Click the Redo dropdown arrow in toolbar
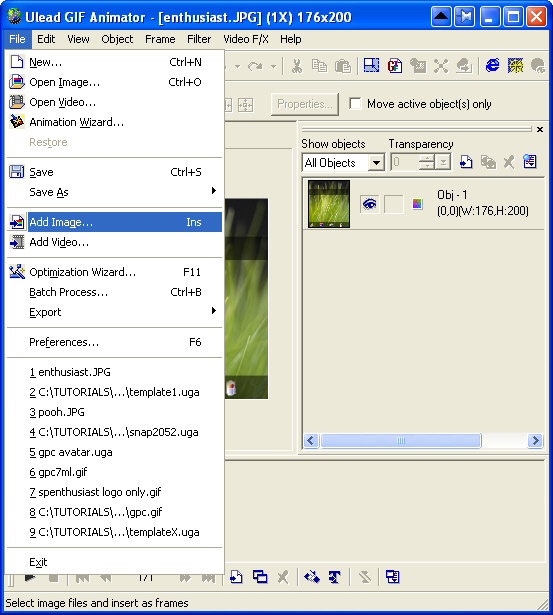Viewport: 553px width, 615px height. (274, 66)
